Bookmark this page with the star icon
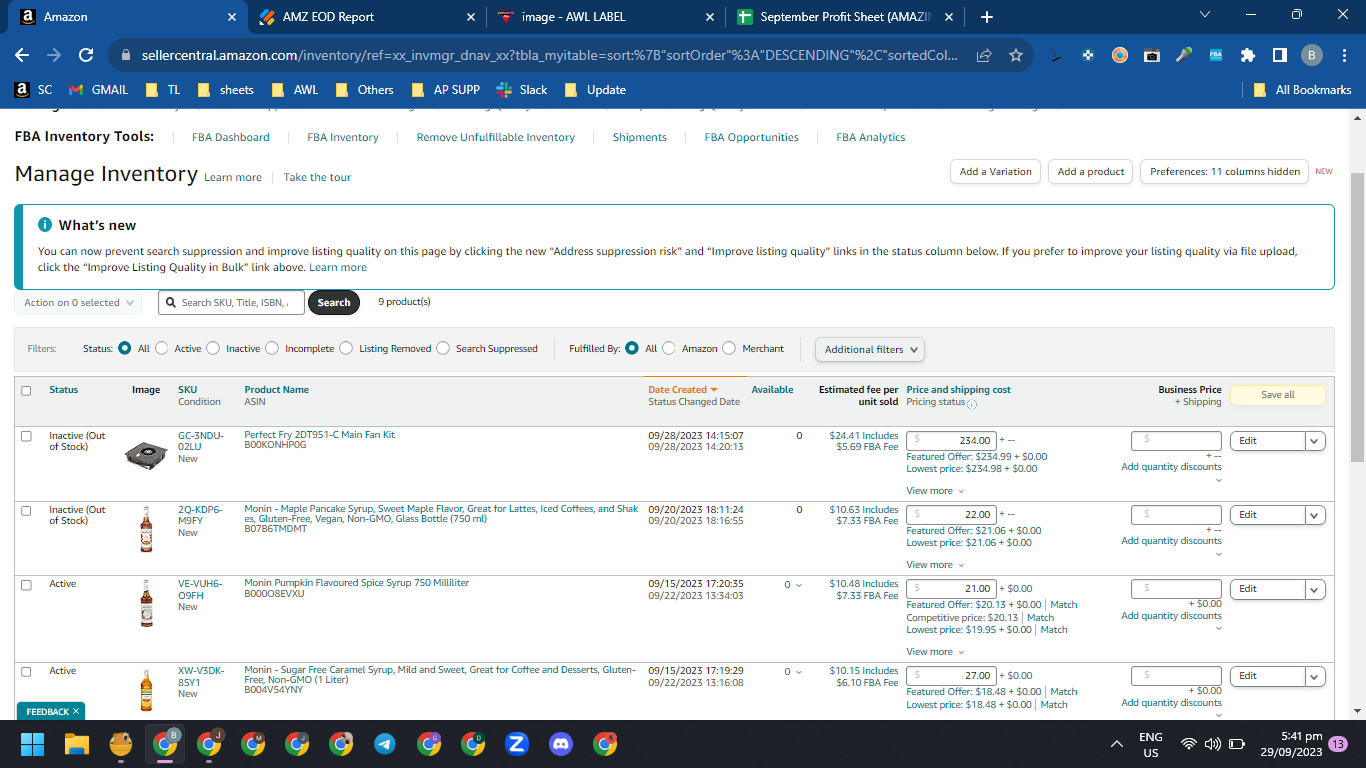The image size is (1366, 768). coord(1016,55)
